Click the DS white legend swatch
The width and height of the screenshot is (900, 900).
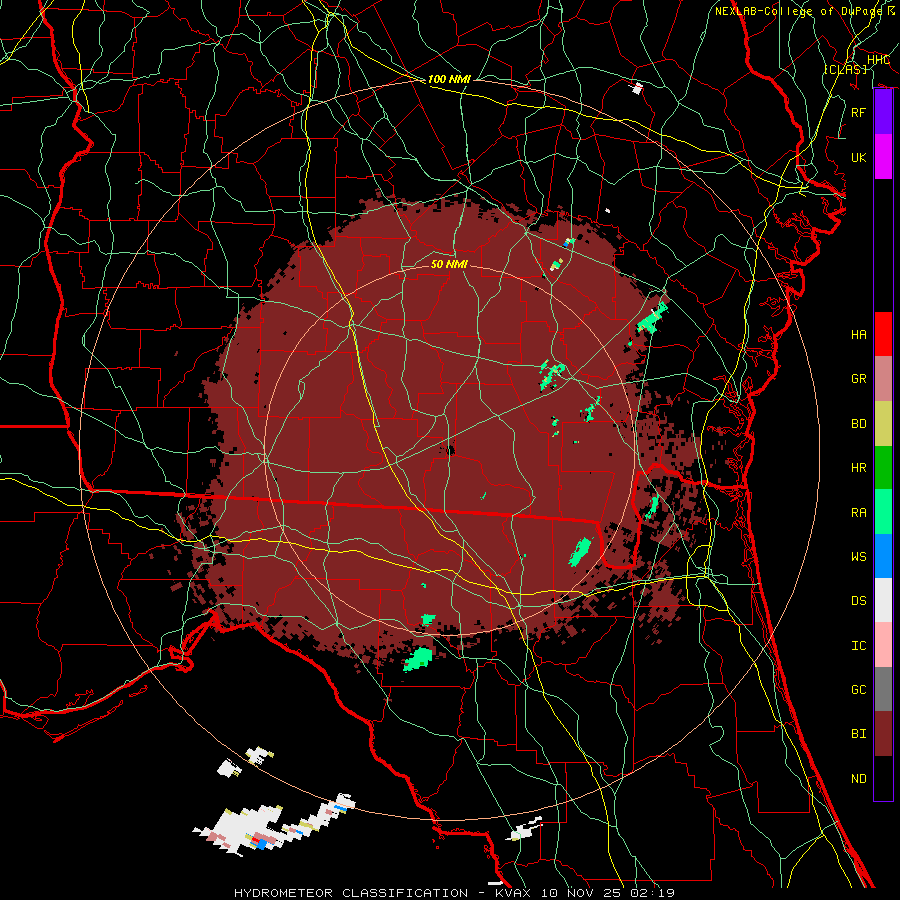click(883, 600)
